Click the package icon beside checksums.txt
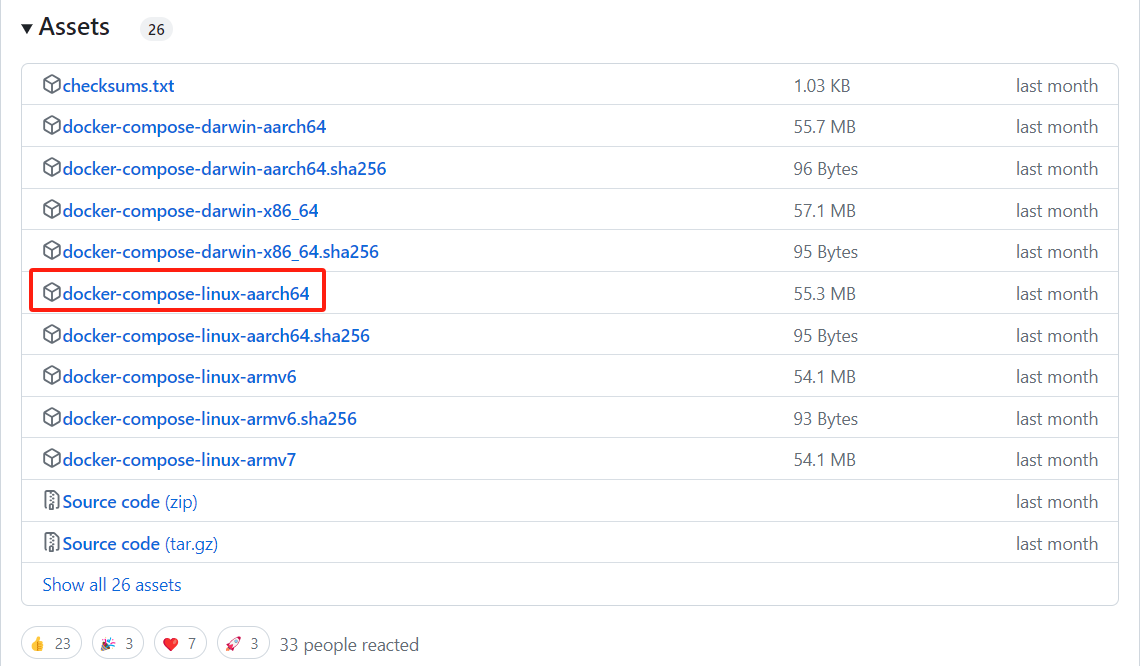The height and width of the screenshot is (666, 1145). (x=51, y=85)
